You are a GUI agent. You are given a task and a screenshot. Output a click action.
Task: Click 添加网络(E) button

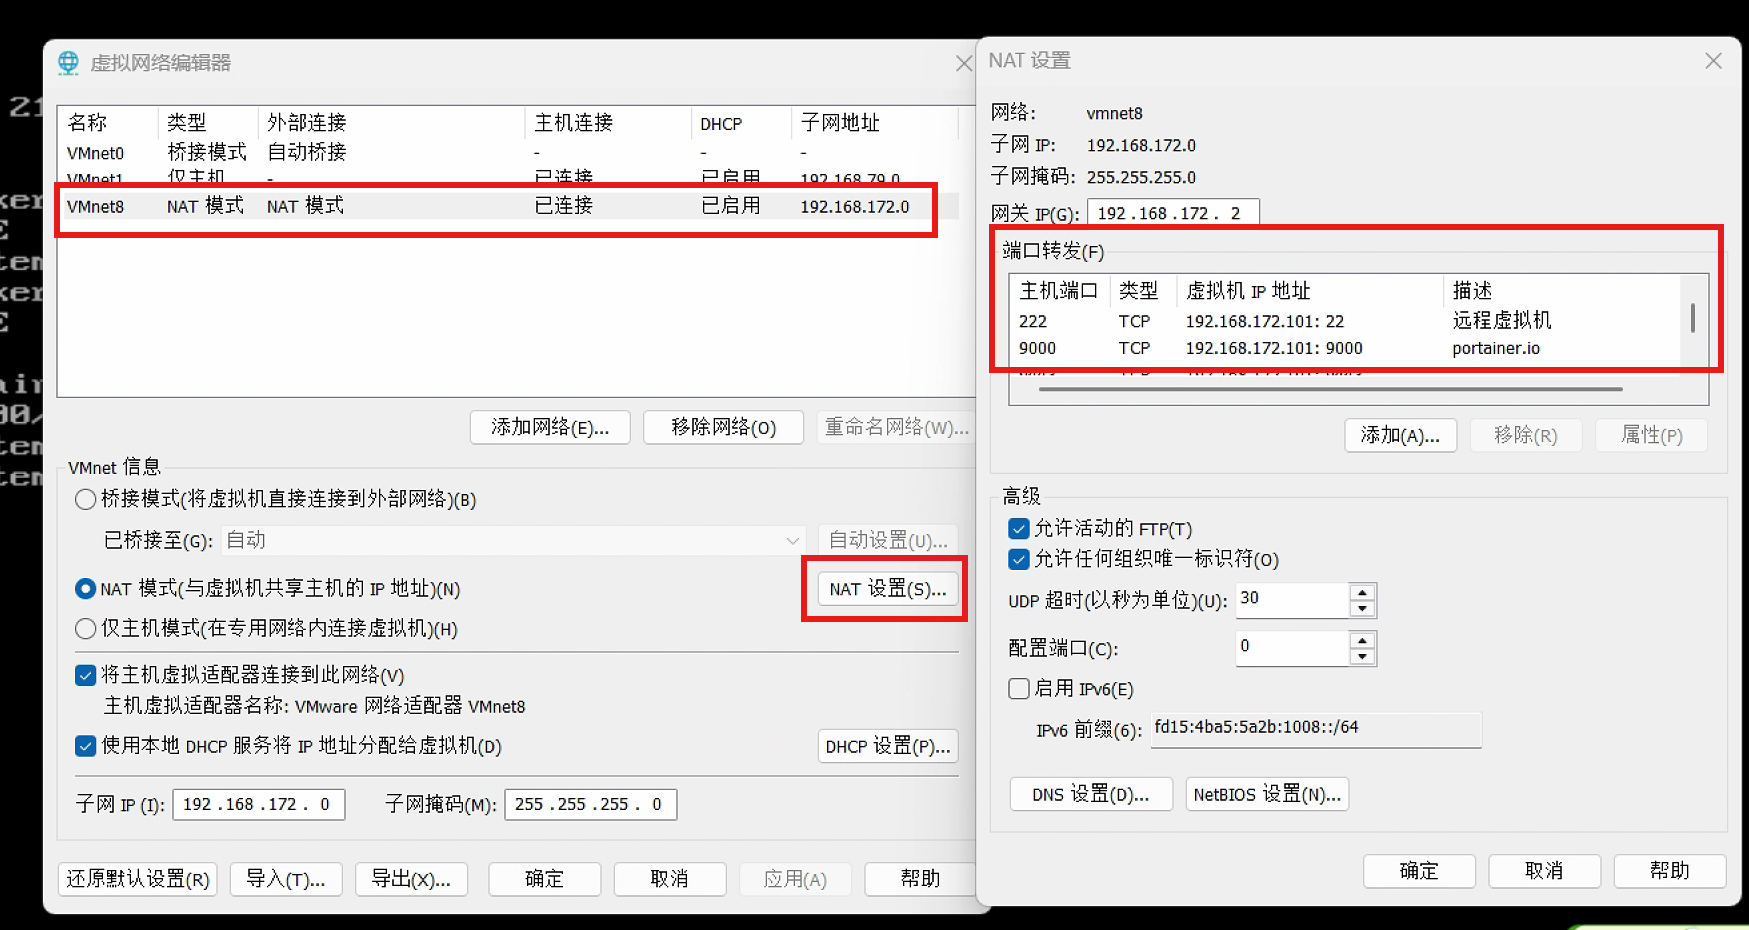click(550, 427)
